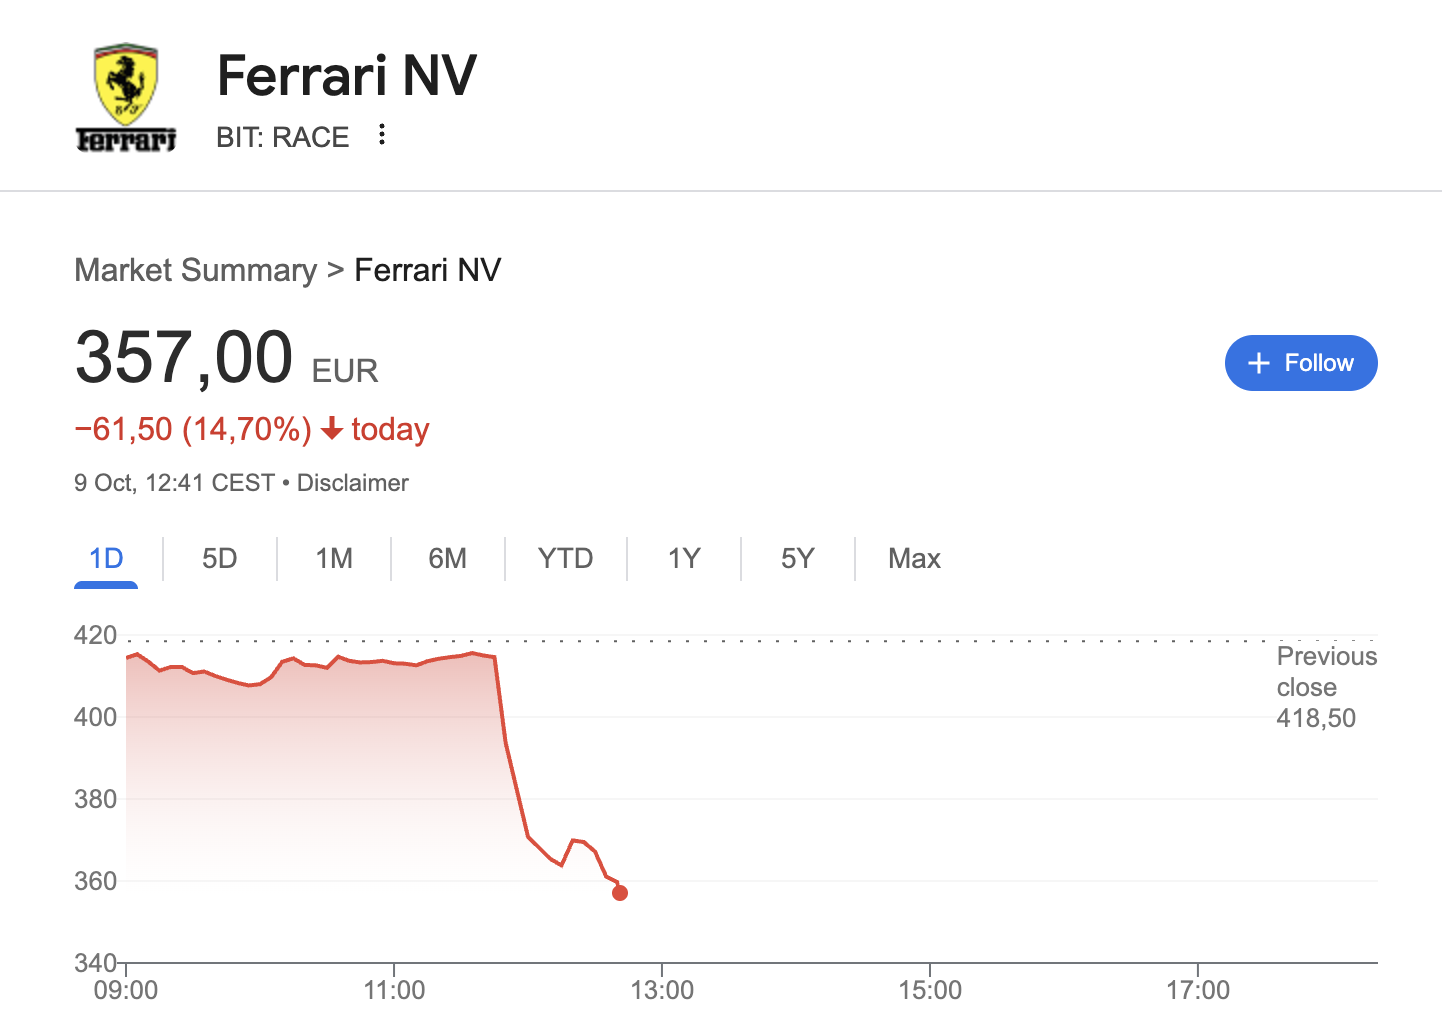This screenshot has width=1442, height=1028.
Task: Click the plus Follow button
Action: point(1300,363)
